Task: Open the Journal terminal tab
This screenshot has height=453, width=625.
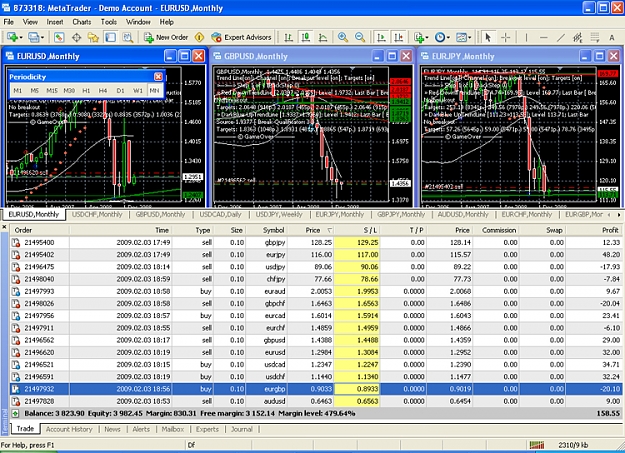Action: tap(242, 429)
